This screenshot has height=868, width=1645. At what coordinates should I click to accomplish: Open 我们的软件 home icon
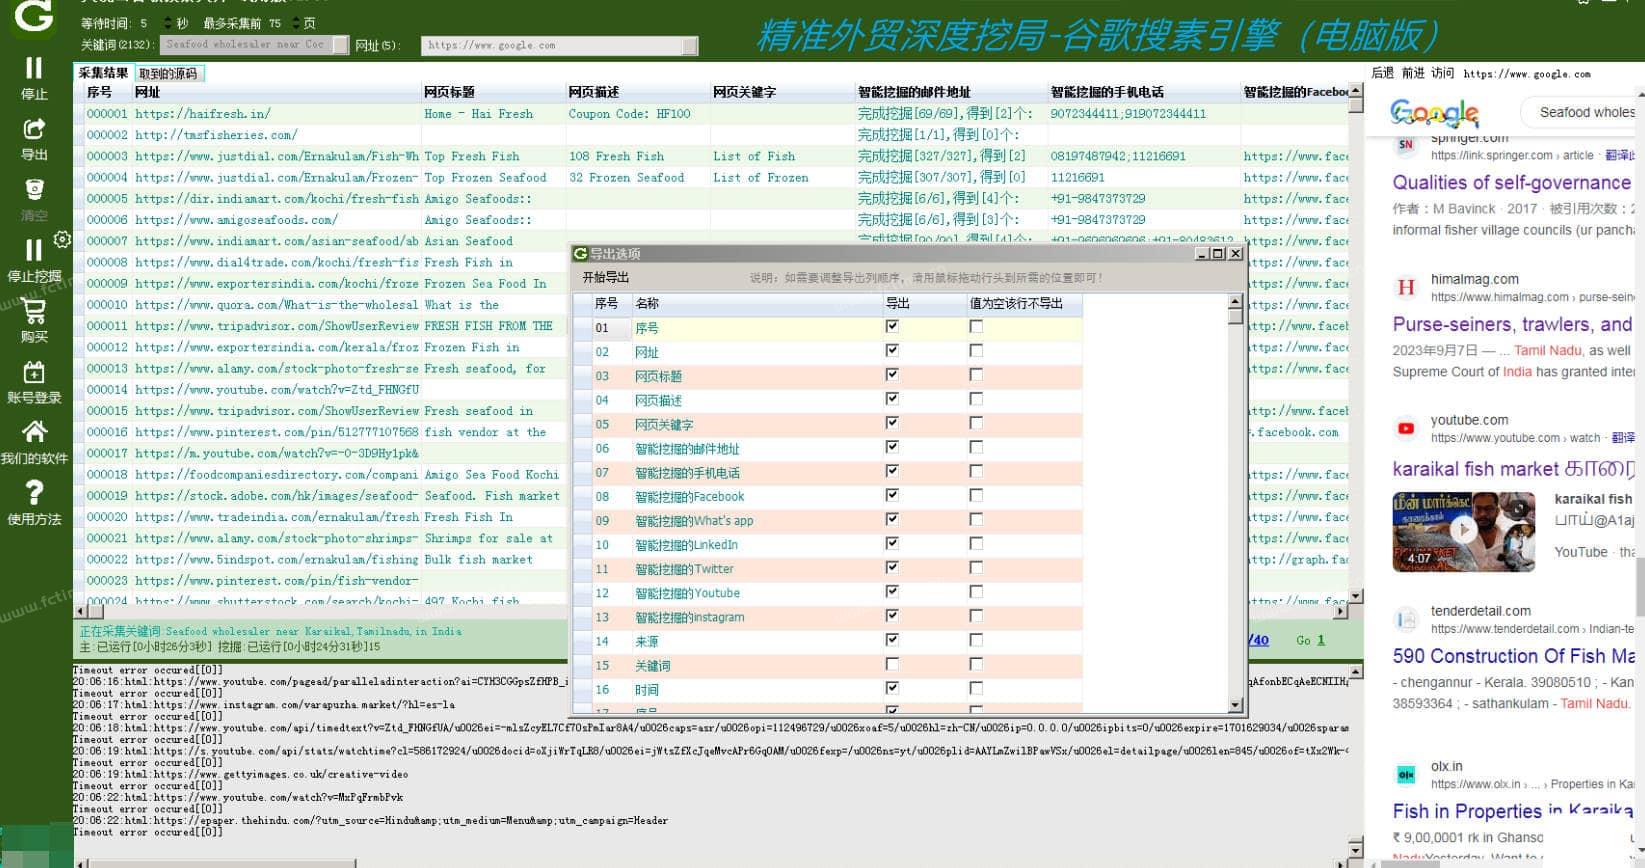(34, 432)
